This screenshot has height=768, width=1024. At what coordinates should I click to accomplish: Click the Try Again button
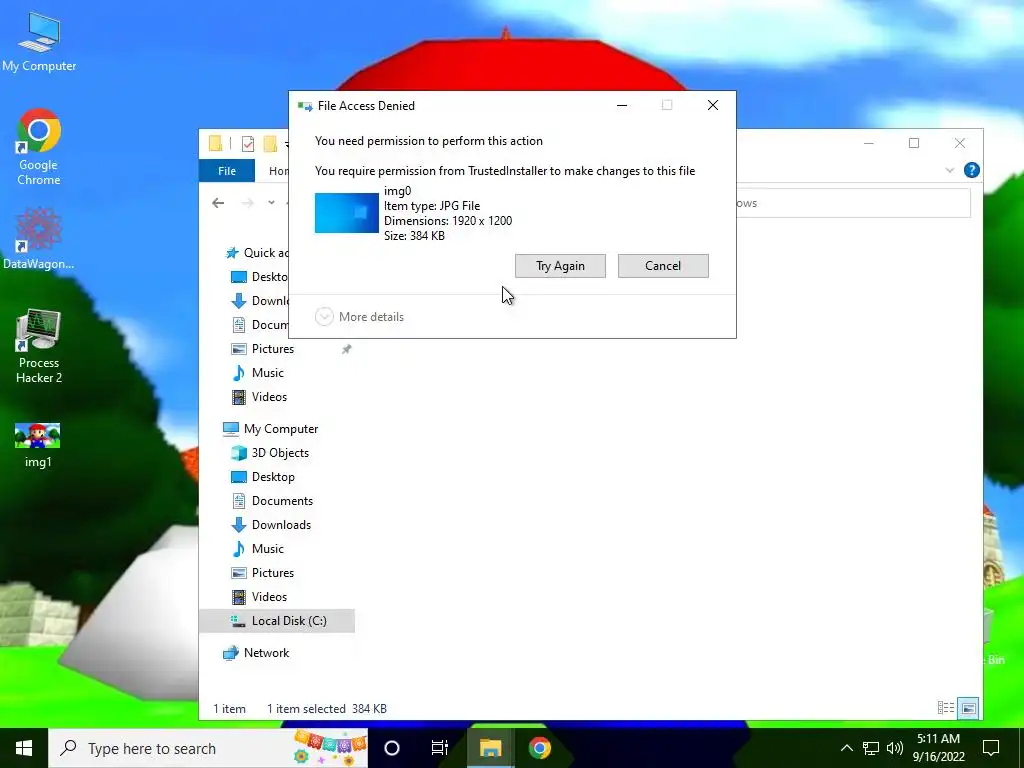tap(560, 266)
